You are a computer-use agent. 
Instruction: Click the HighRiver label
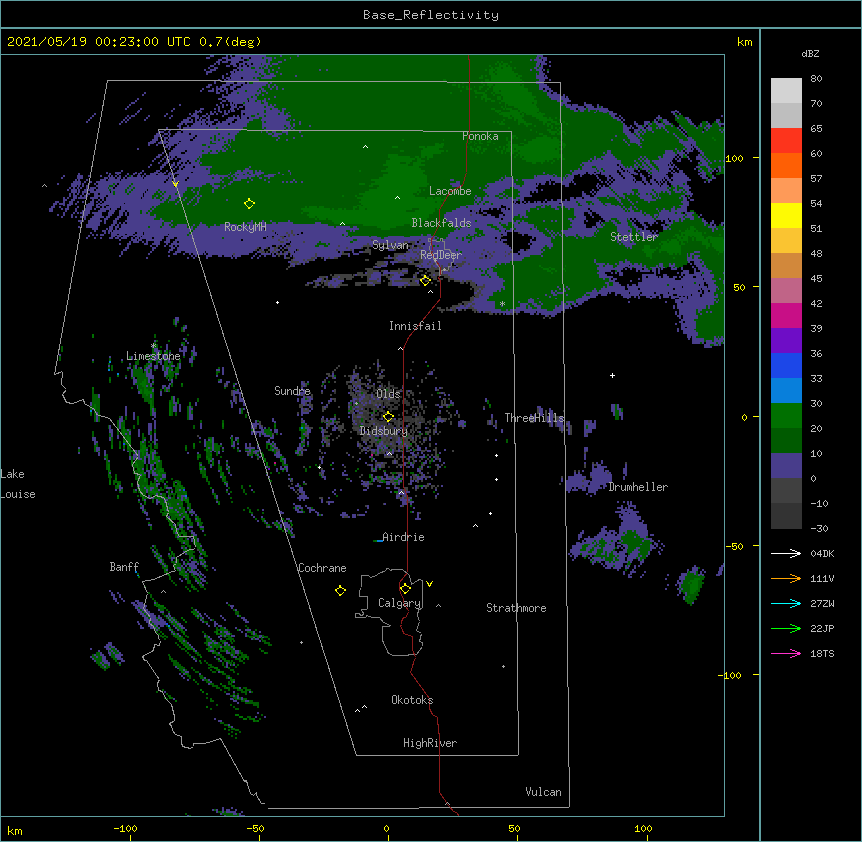tap(430, 744)
